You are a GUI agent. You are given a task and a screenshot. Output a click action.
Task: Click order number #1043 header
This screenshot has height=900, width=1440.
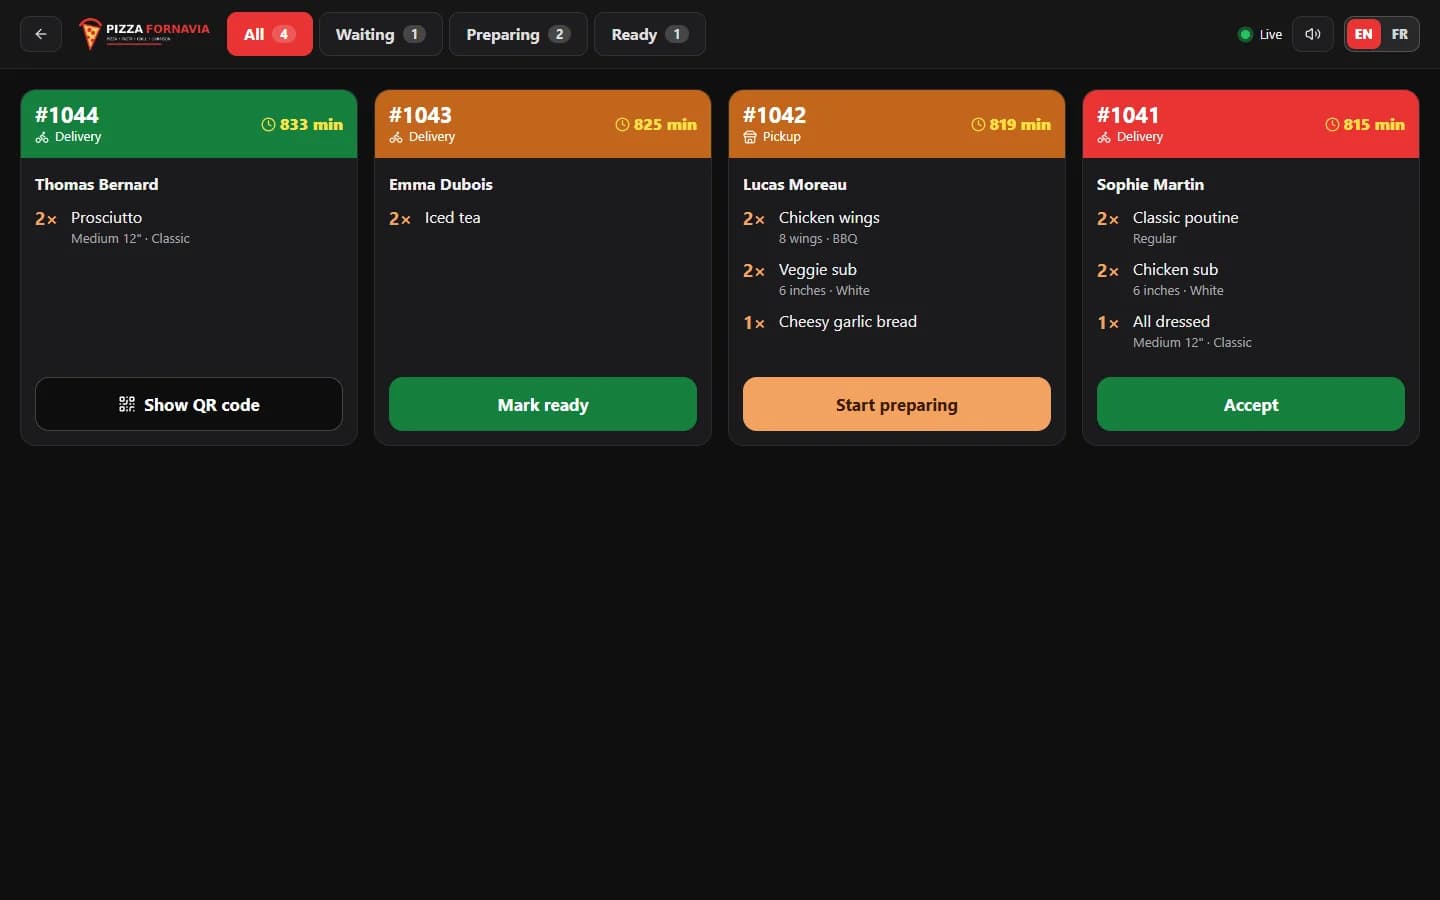[x=421, y=115]
